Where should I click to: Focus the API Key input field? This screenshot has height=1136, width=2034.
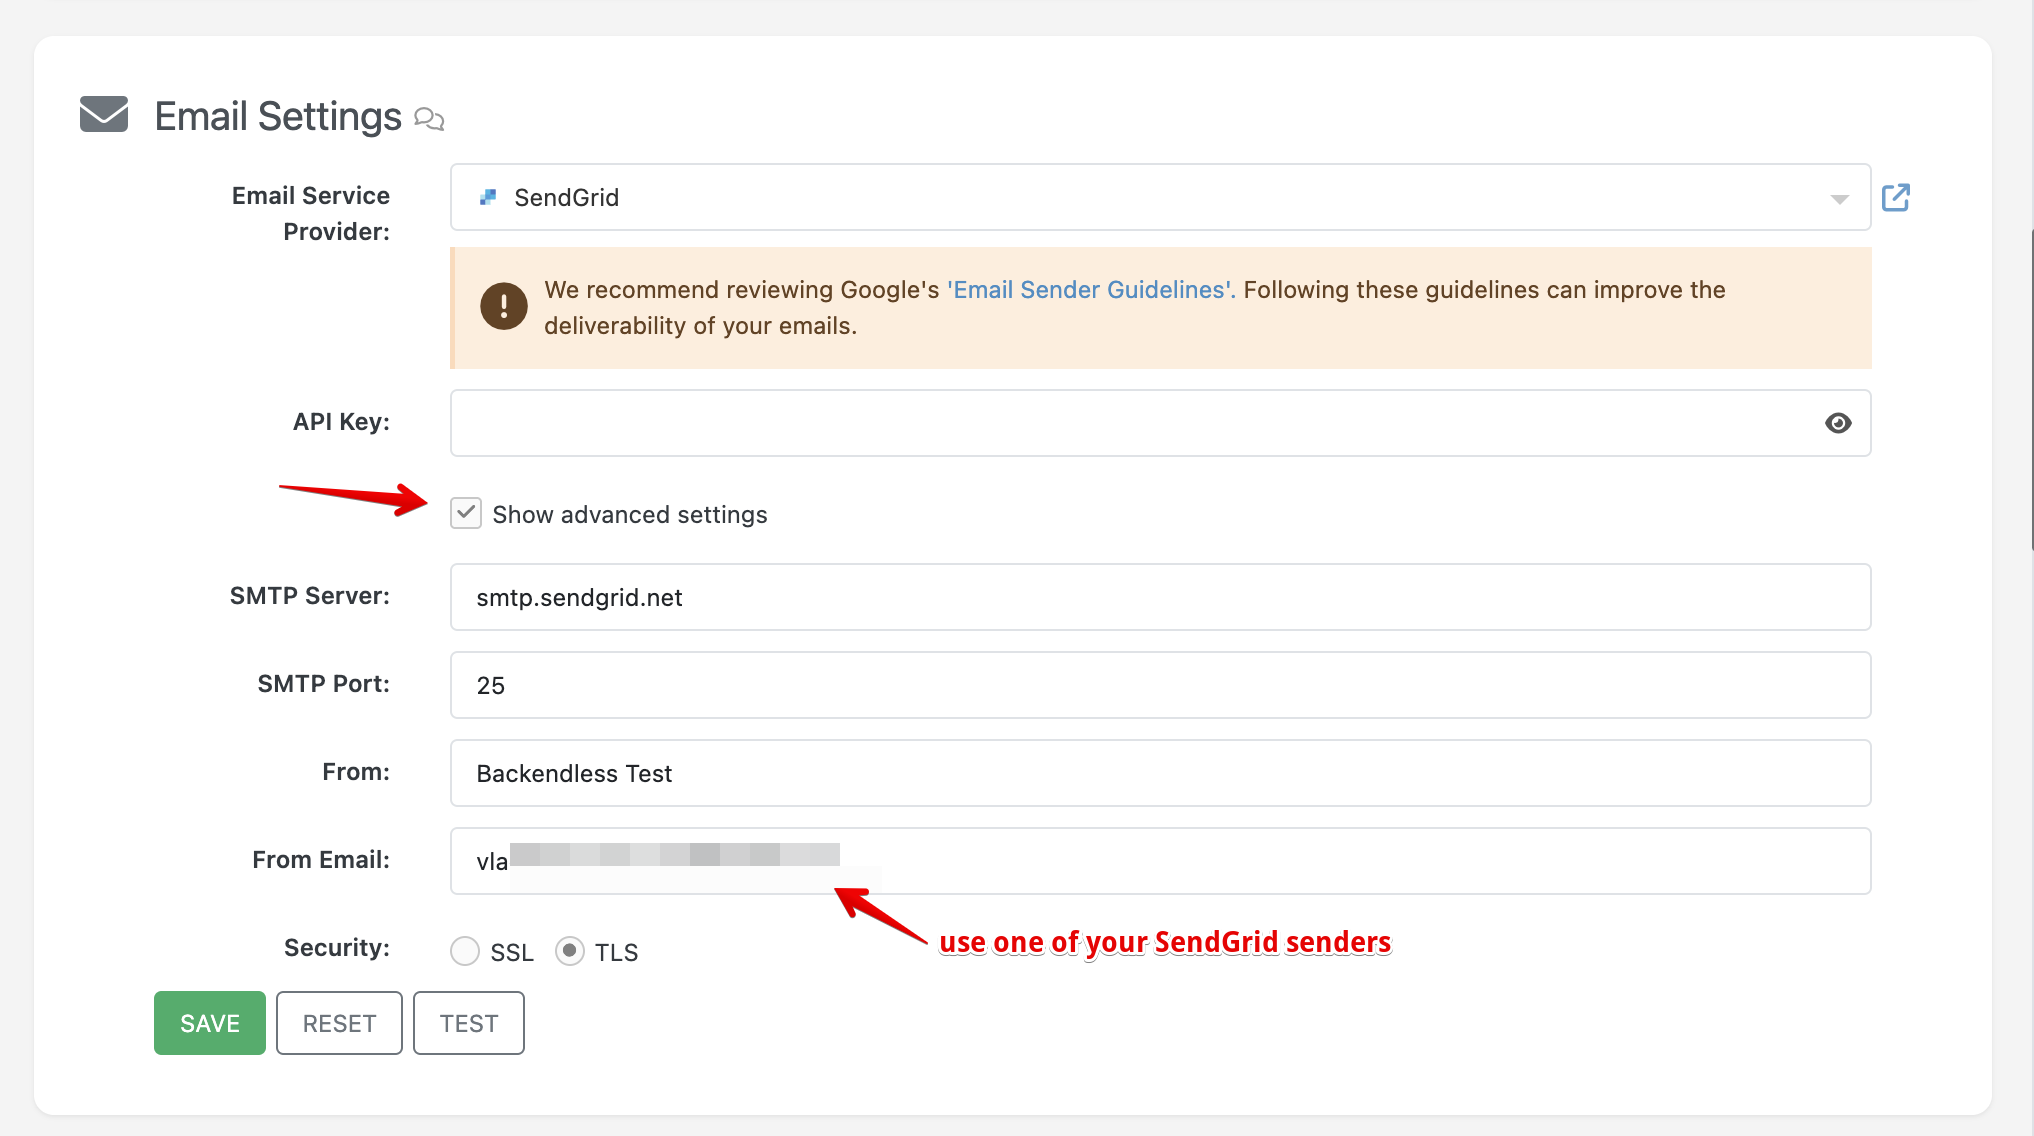coord(1160,423)
